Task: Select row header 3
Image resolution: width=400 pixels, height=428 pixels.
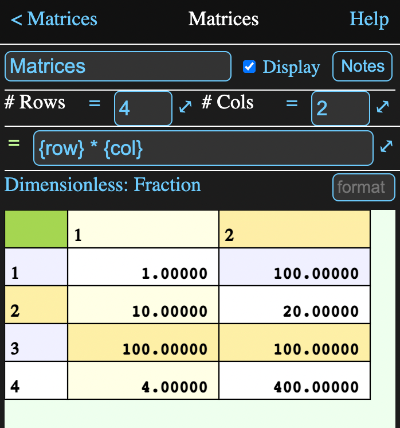Action: pos(36,343)
